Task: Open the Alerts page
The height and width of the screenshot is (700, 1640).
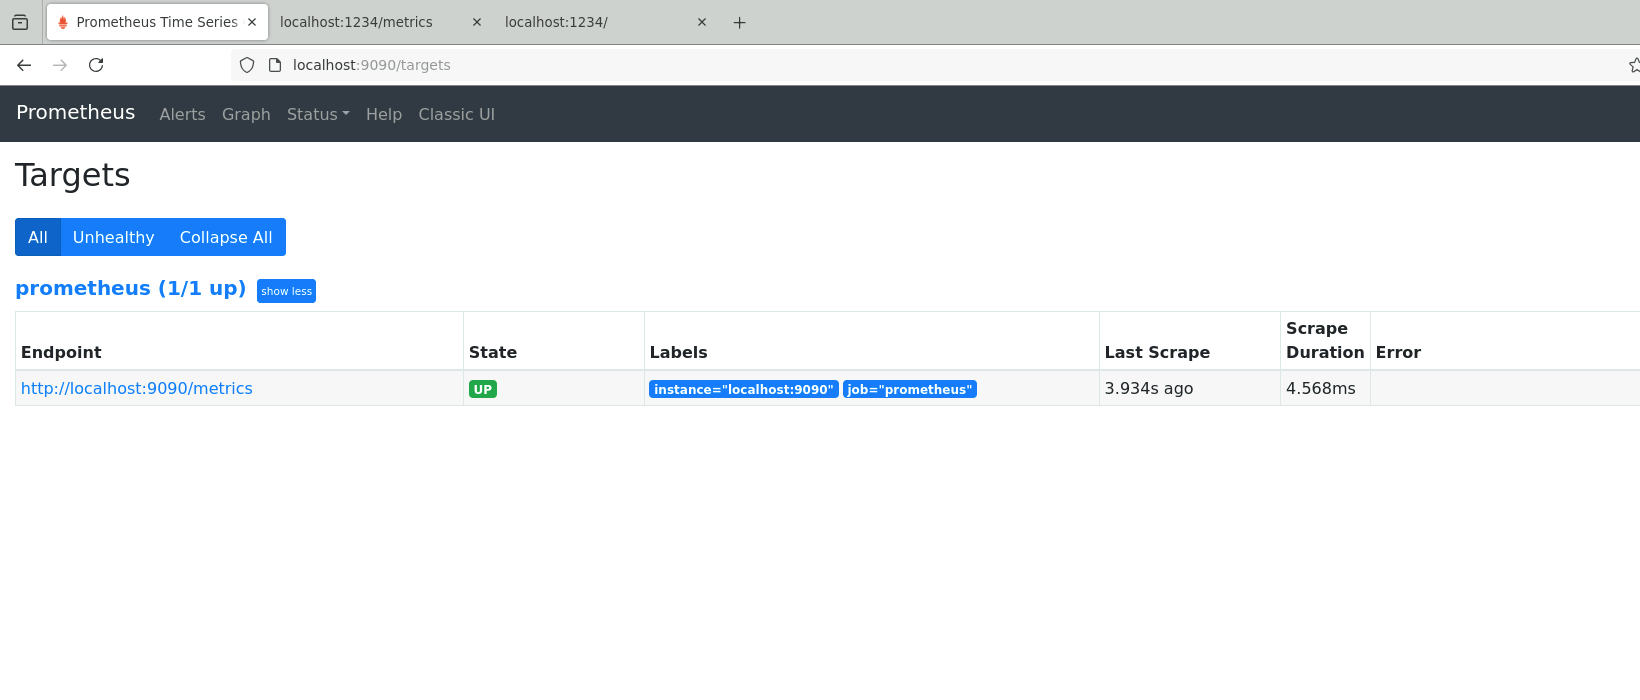Action: pos(182,114)
